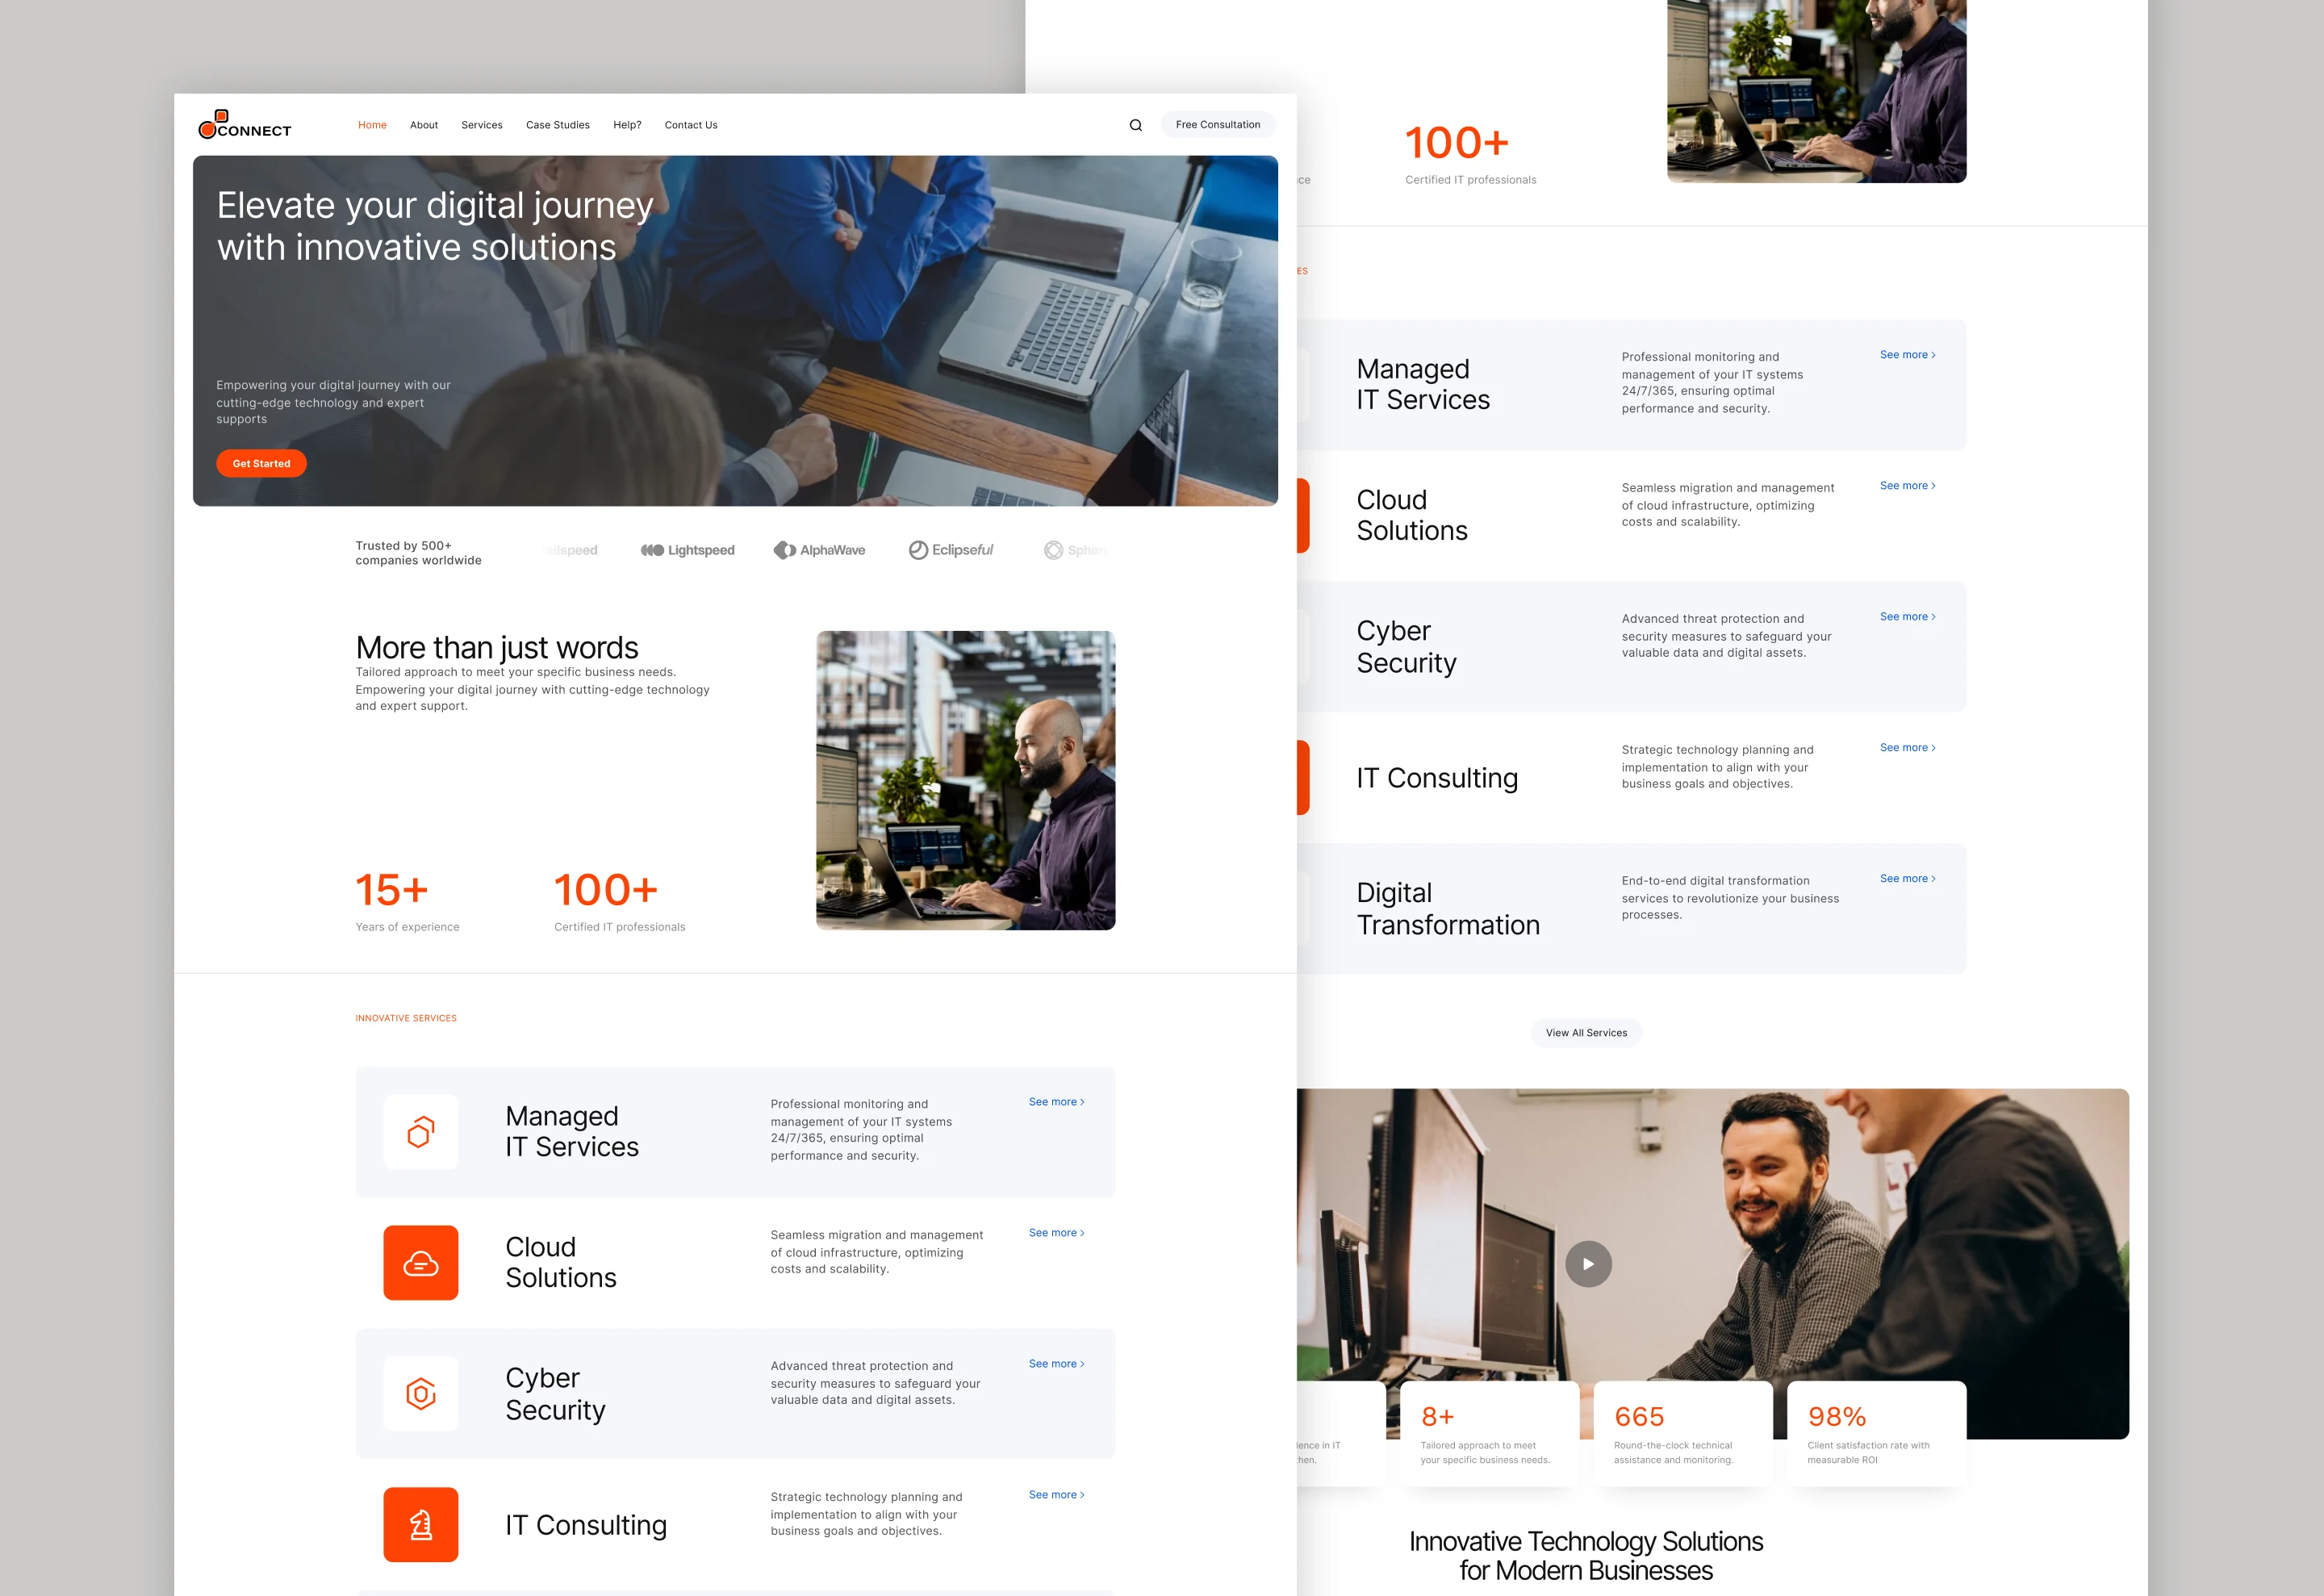Open Case Studies in the navbar
The image size is (2324, 1596).
click(x=558, y=125)
